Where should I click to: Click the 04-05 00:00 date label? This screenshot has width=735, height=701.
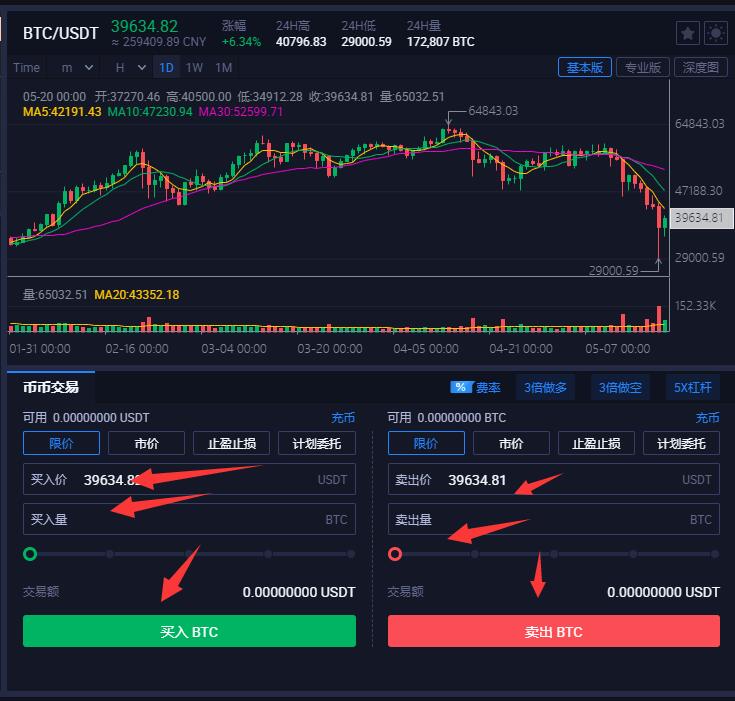[426, 349]
